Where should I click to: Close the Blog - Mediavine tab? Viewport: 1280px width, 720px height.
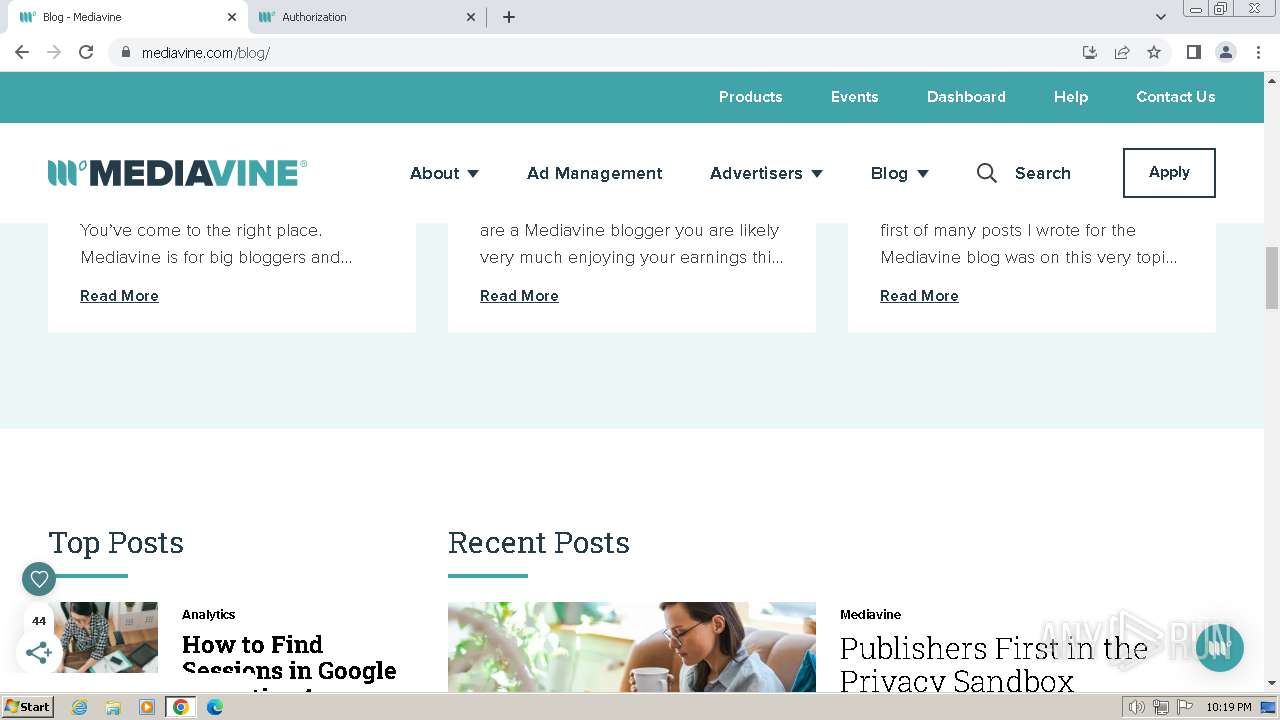point(232,17)
